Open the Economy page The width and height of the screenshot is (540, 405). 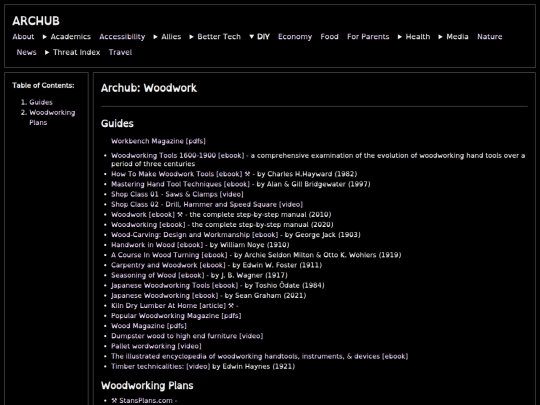pyautogui.click(x=295, y=37)
